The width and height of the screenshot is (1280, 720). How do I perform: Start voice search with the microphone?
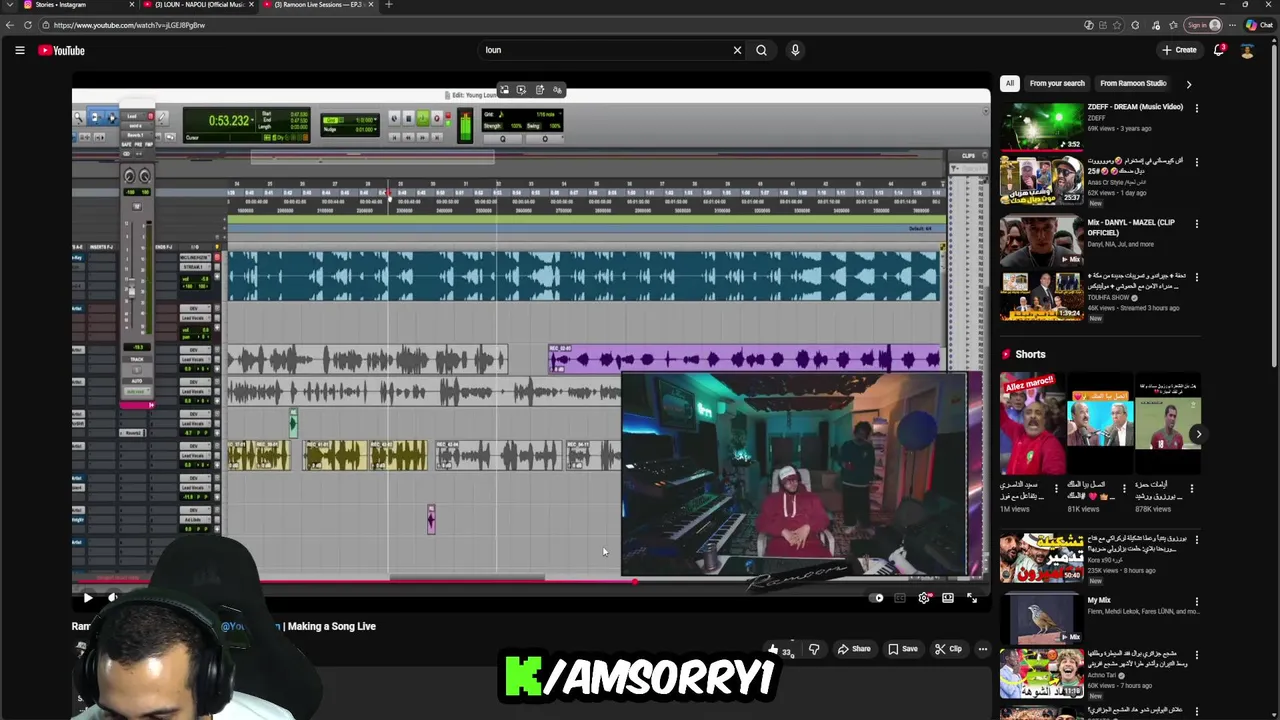click(795, 50)
